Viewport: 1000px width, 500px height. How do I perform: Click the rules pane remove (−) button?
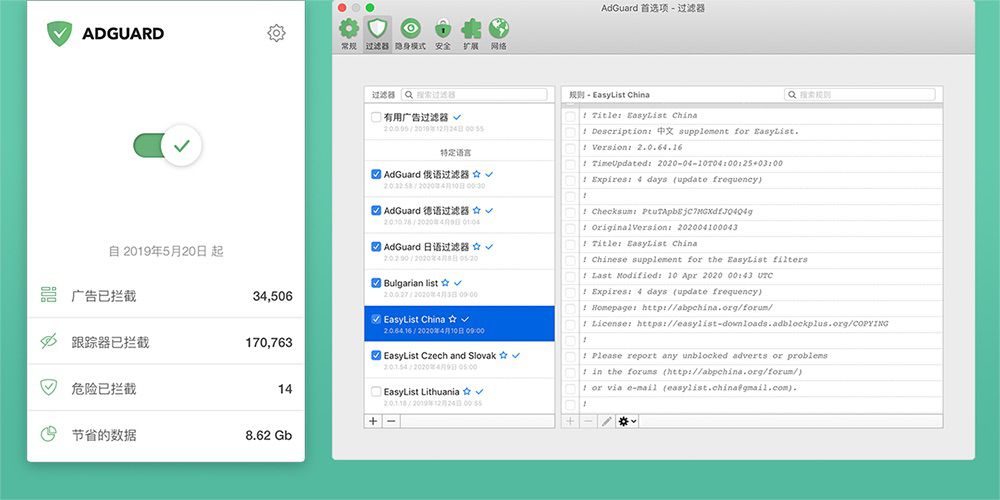(x=588, y=421)
